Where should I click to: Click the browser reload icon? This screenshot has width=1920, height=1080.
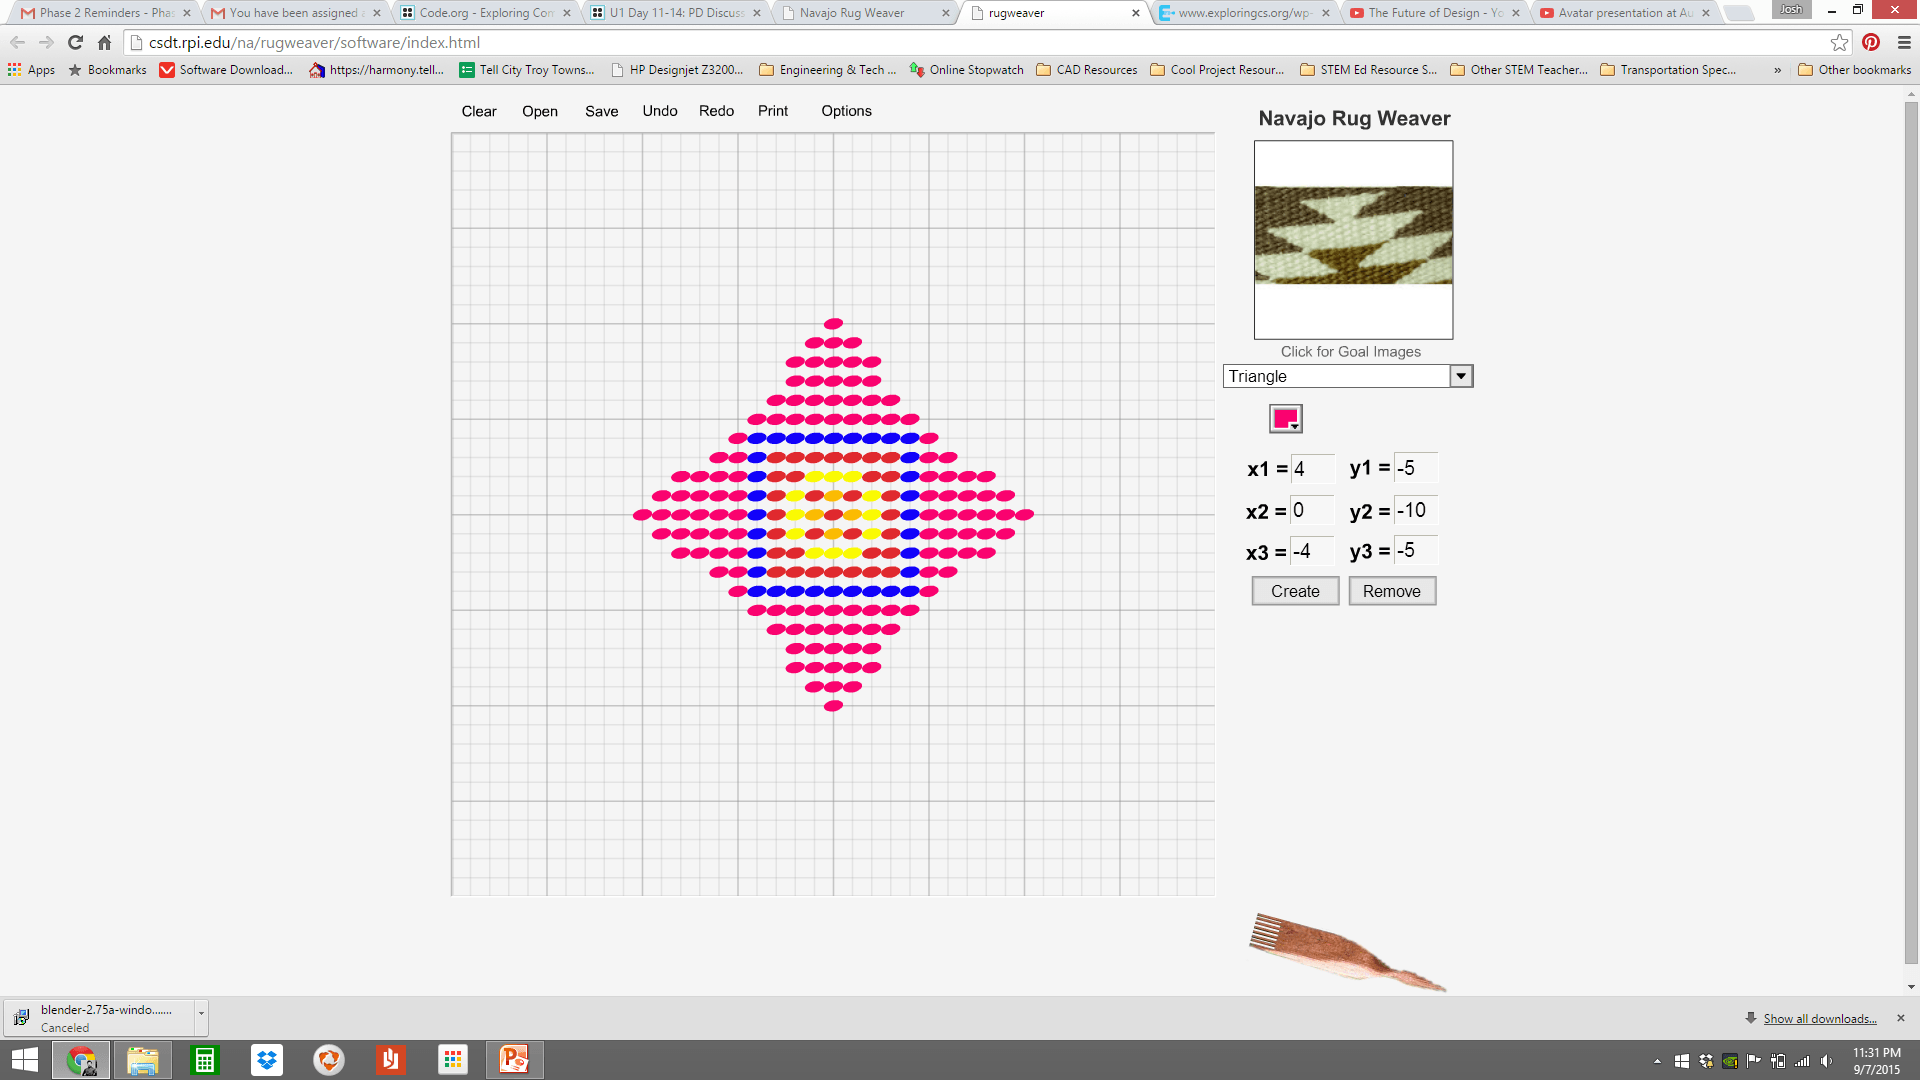point(75,42)
